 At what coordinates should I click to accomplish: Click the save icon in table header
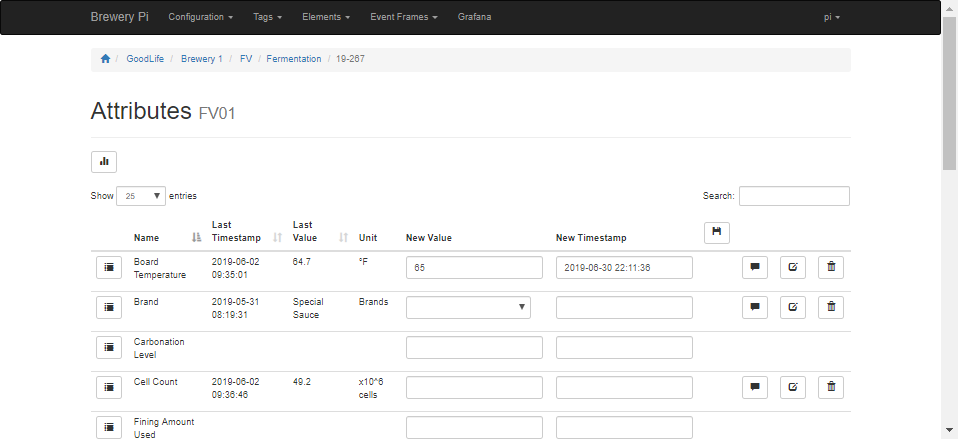pos(717,232)
